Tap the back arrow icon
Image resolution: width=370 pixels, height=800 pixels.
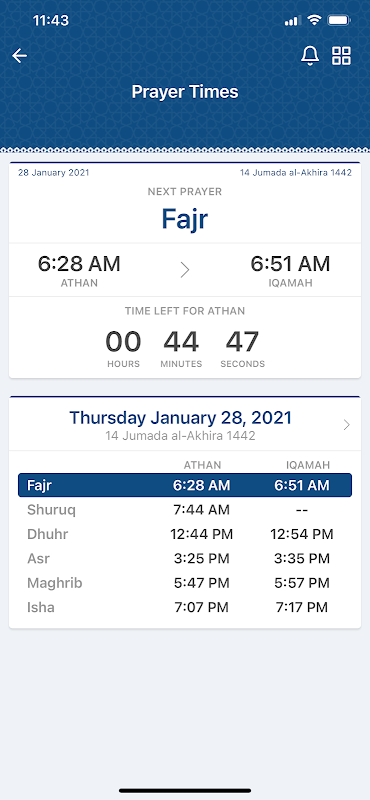point(19,56)
